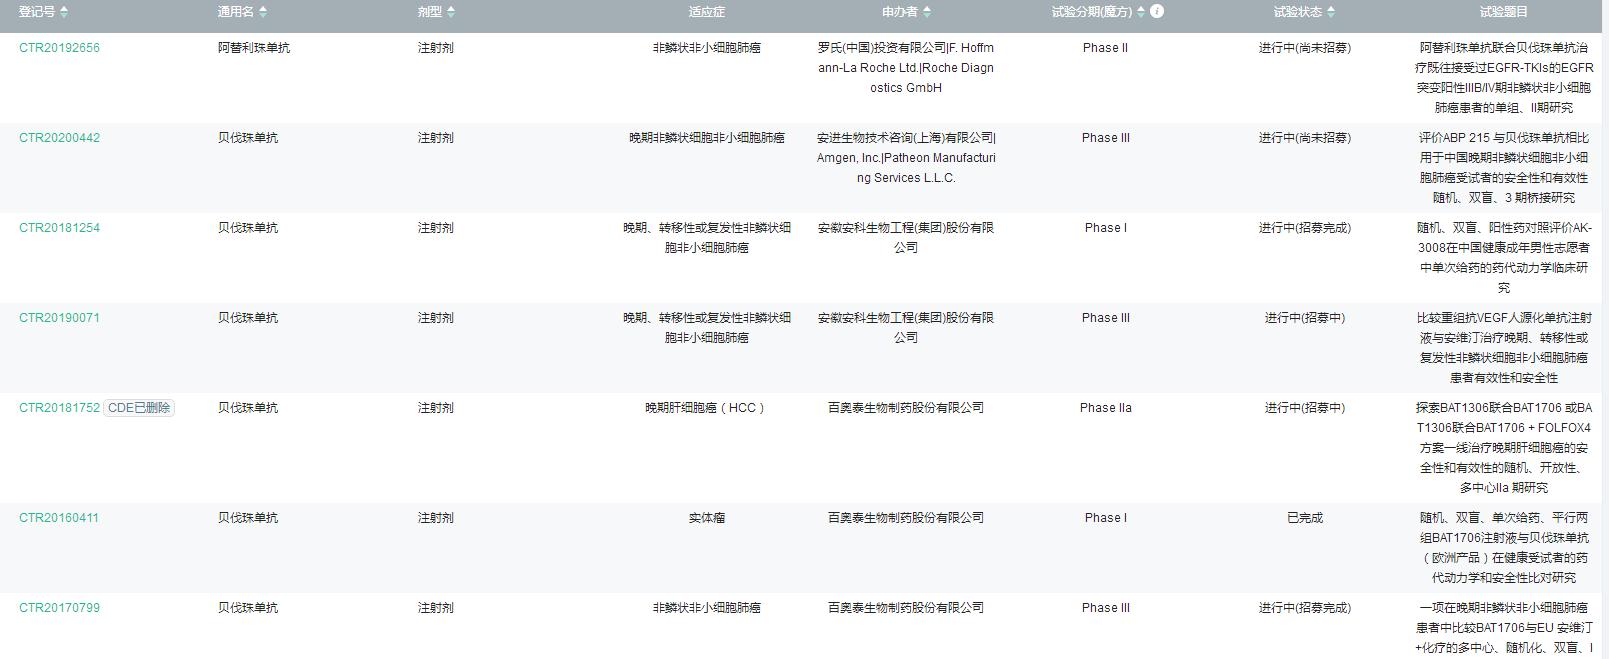1609x659 pixels.
Task: Click the 试验题目 column header
Action: [1503, 12]
